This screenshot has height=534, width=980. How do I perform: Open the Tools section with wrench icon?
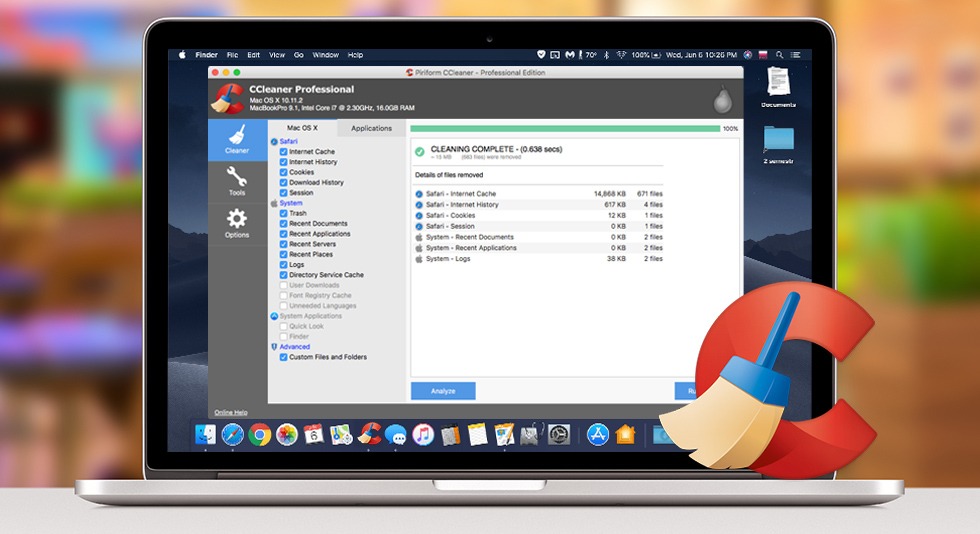tap(237, 182)
